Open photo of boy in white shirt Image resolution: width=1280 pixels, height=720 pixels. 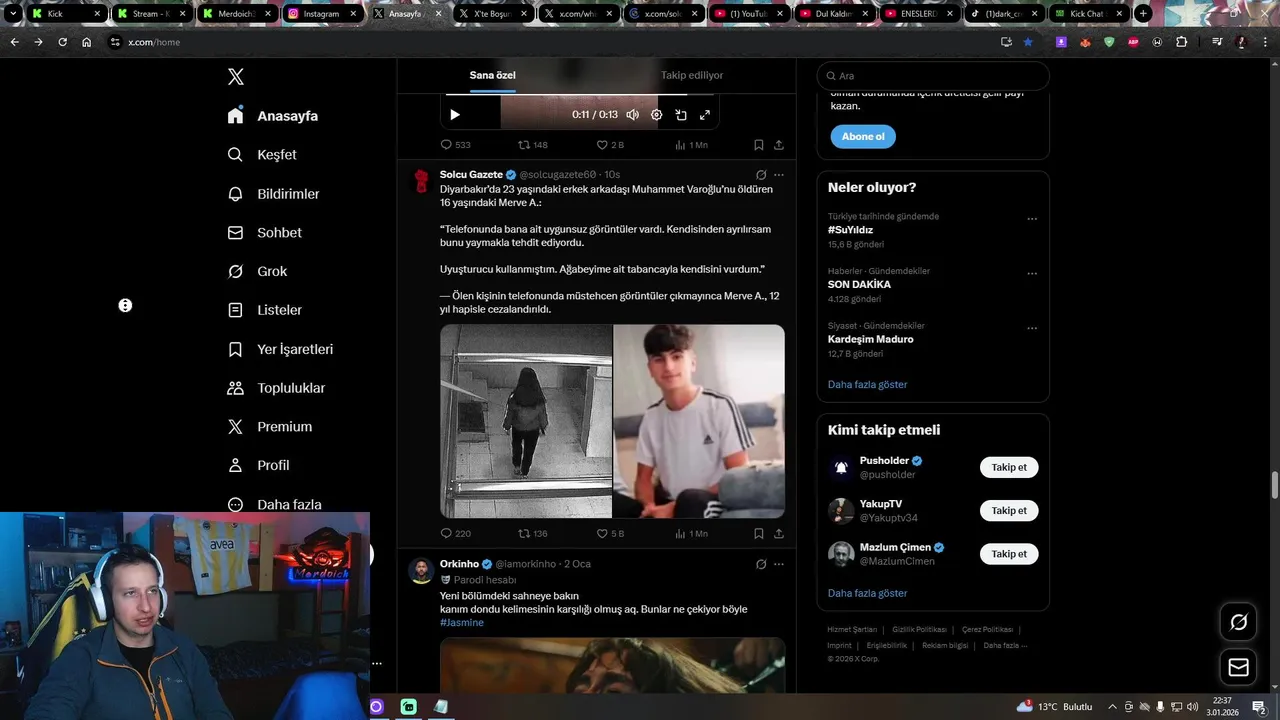point(699,421)
